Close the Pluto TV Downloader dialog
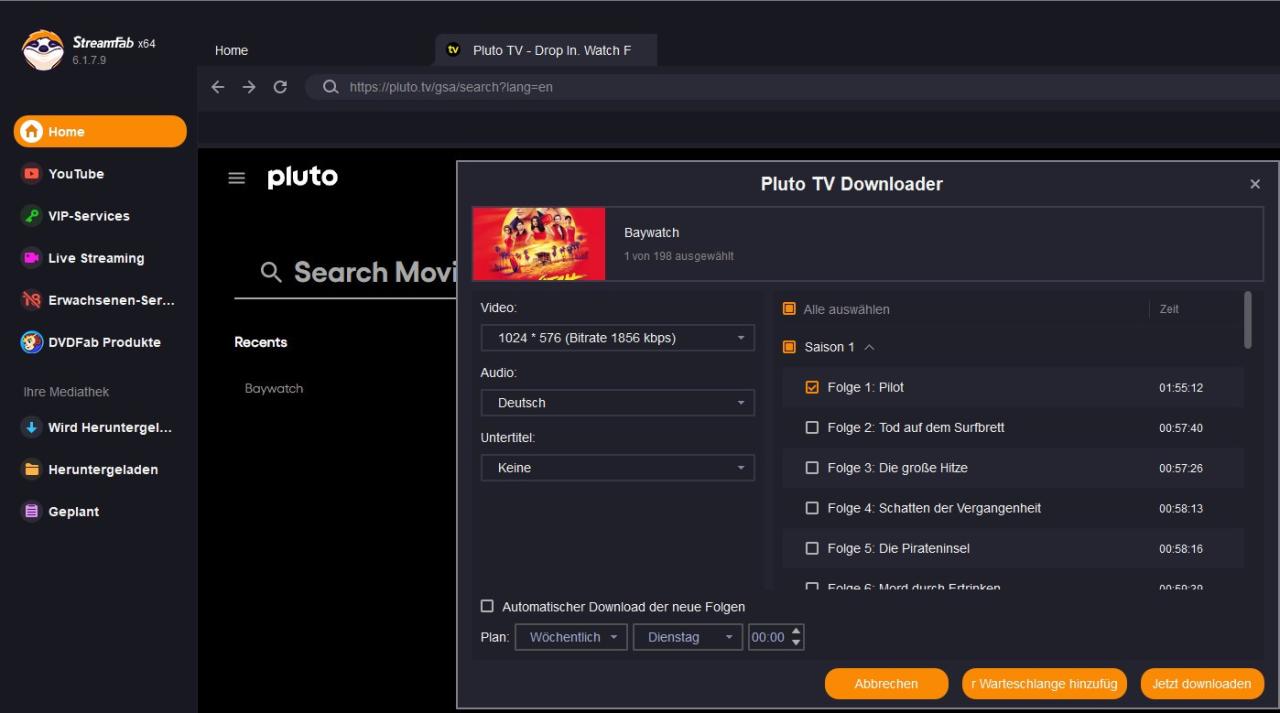 tap(1255, 184)
